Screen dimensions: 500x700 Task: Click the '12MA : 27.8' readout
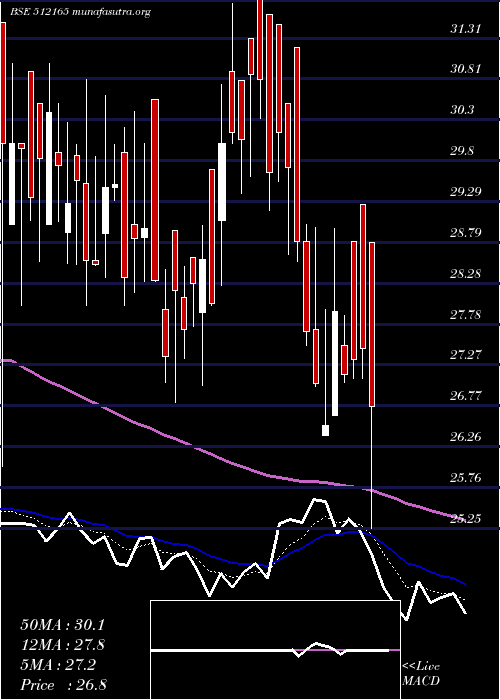click(62, 645)
